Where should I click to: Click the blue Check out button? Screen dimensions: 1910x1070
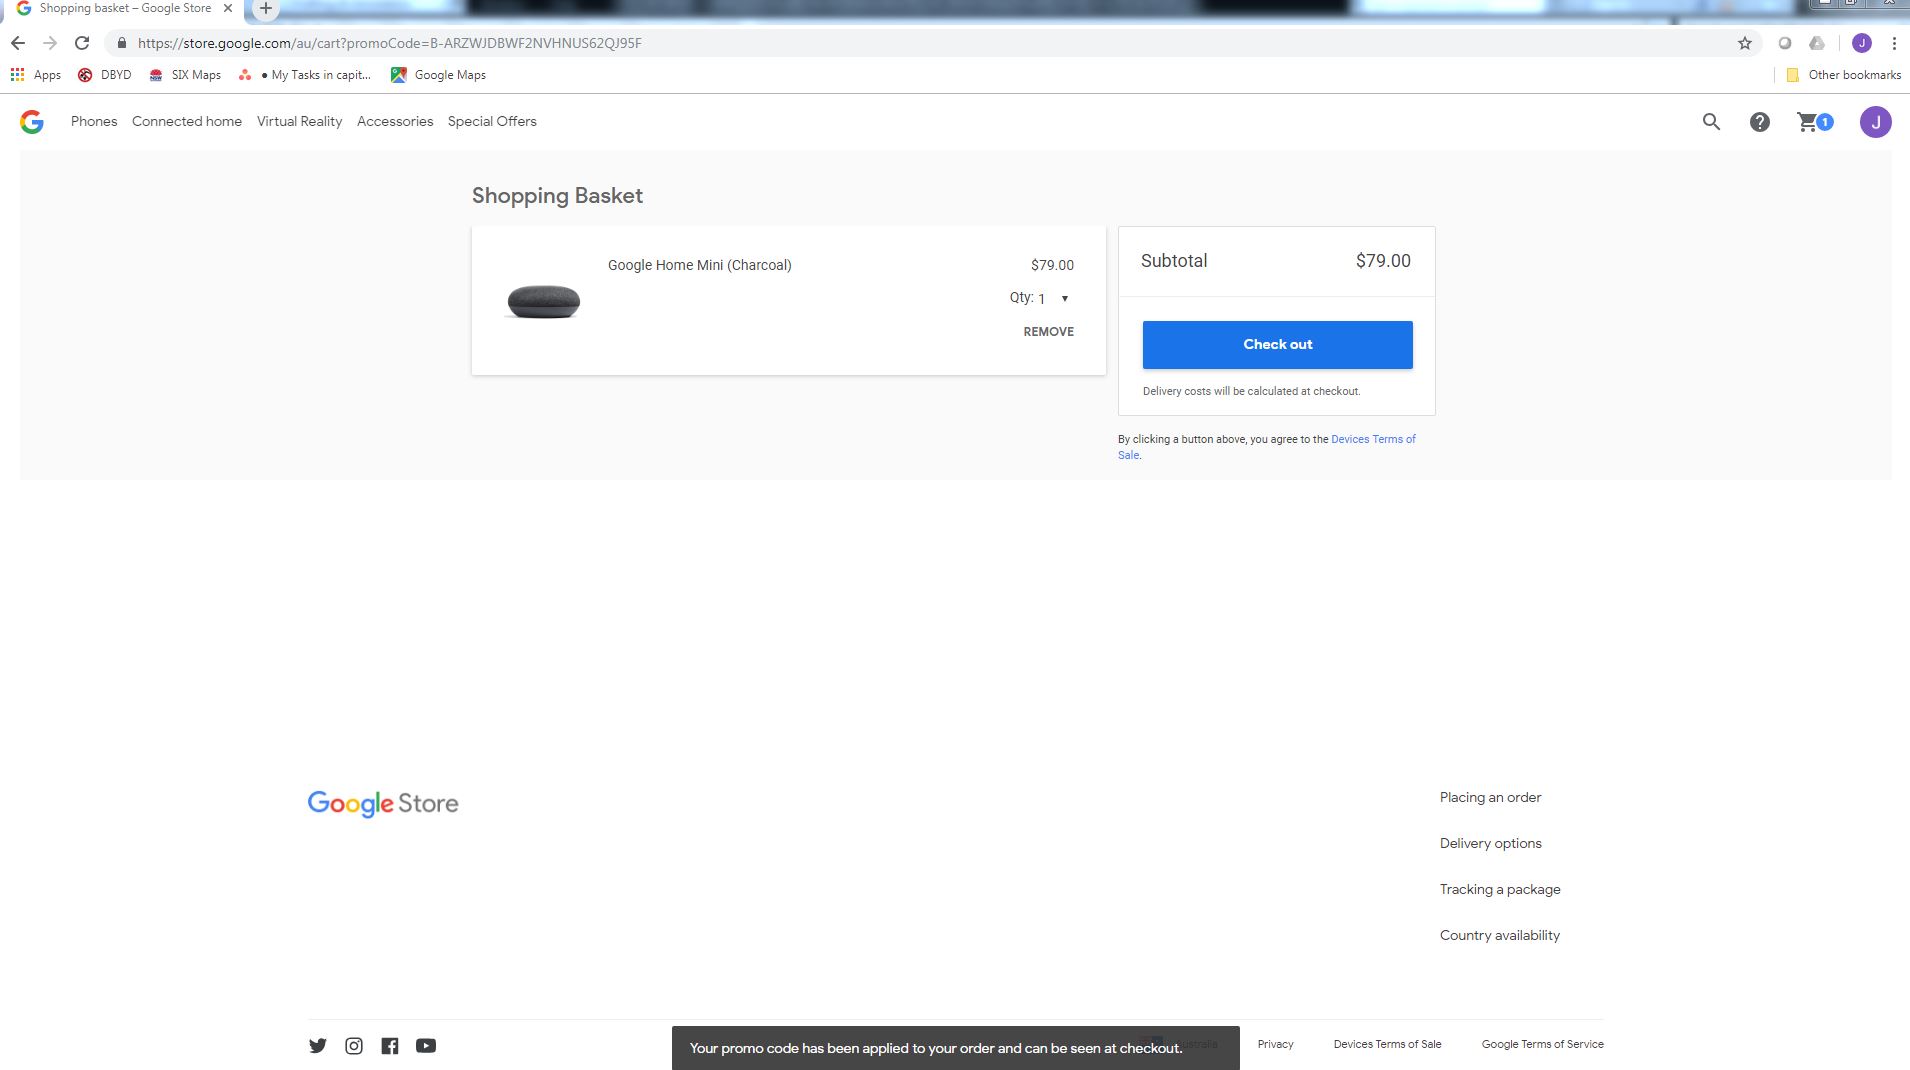point(1277,344)
